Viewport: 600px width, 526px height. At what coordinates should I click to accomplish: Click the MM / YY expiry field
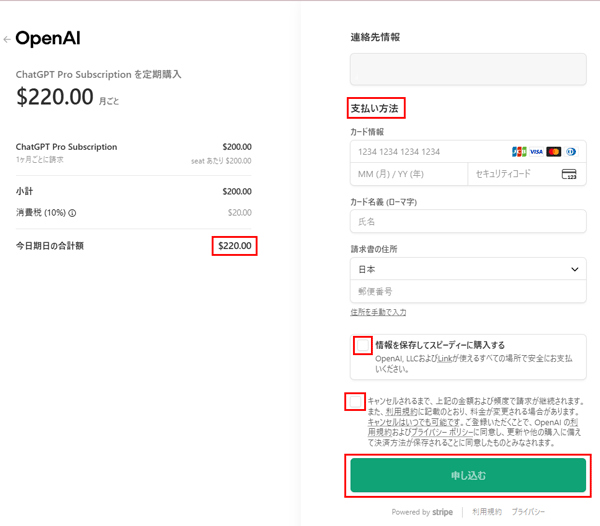click(x=408, y=174)
